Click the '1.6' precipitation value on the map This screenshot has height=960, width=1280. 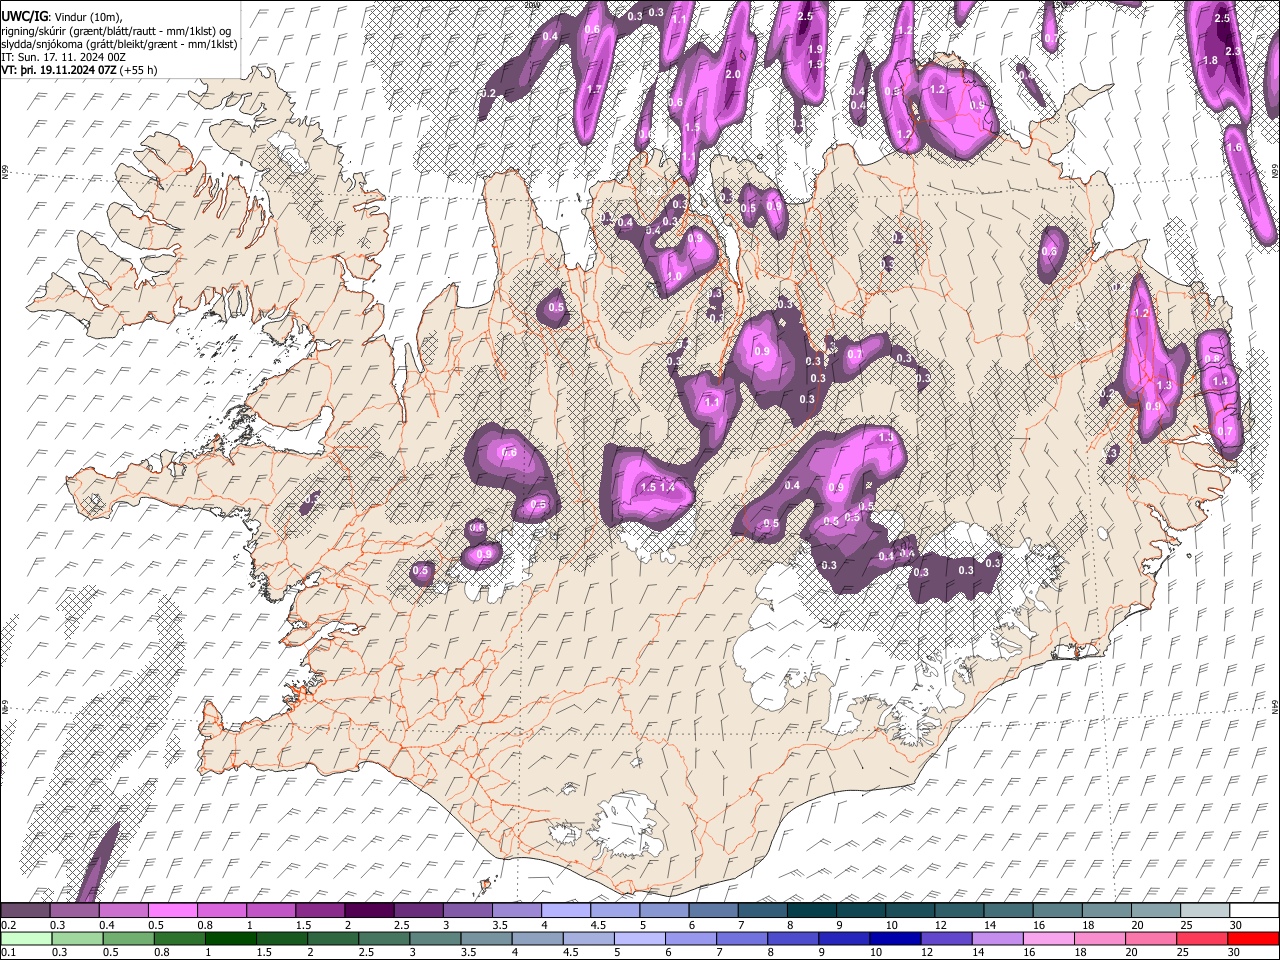point(1234,148)
